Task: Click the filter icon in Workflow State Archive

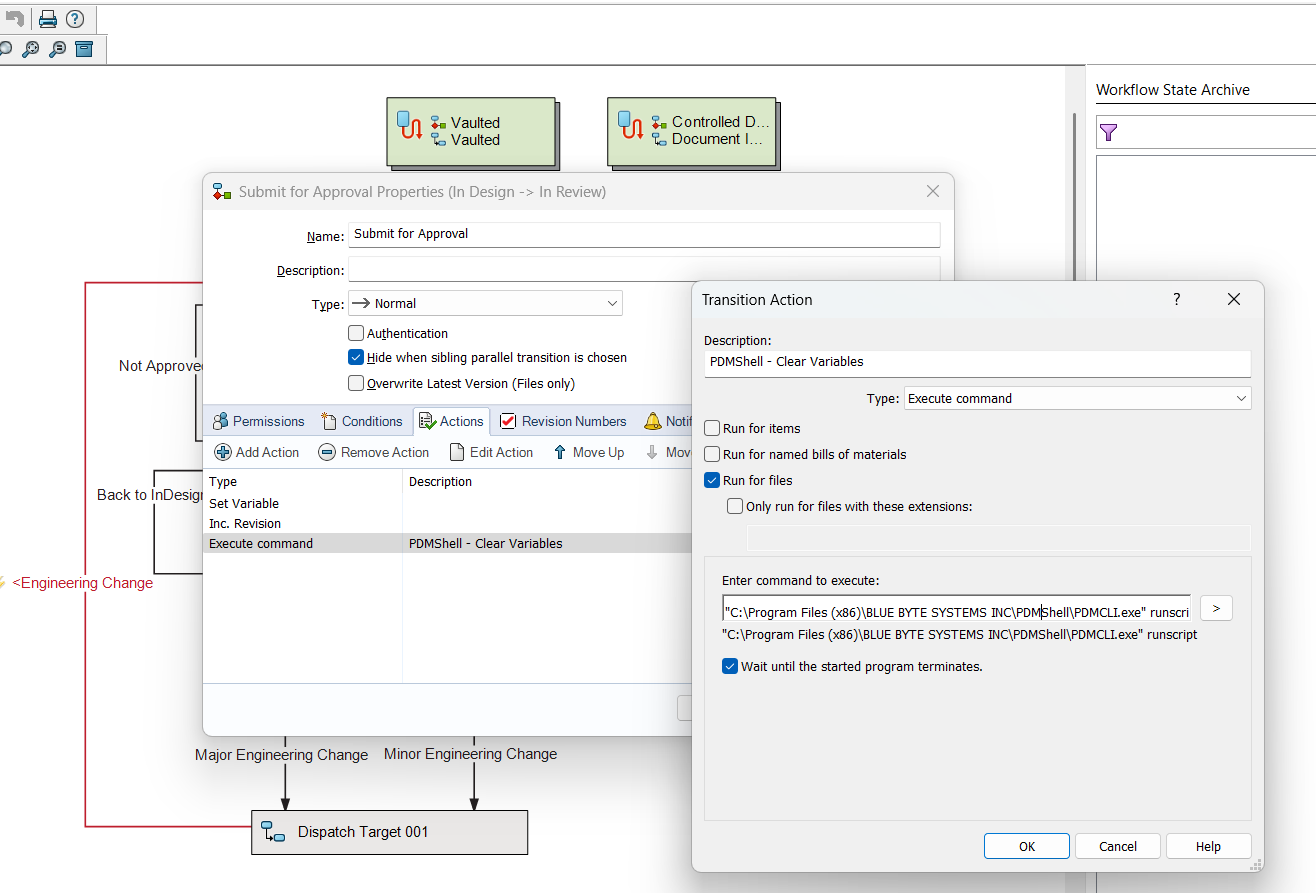Action: (x=1108, y=131)
